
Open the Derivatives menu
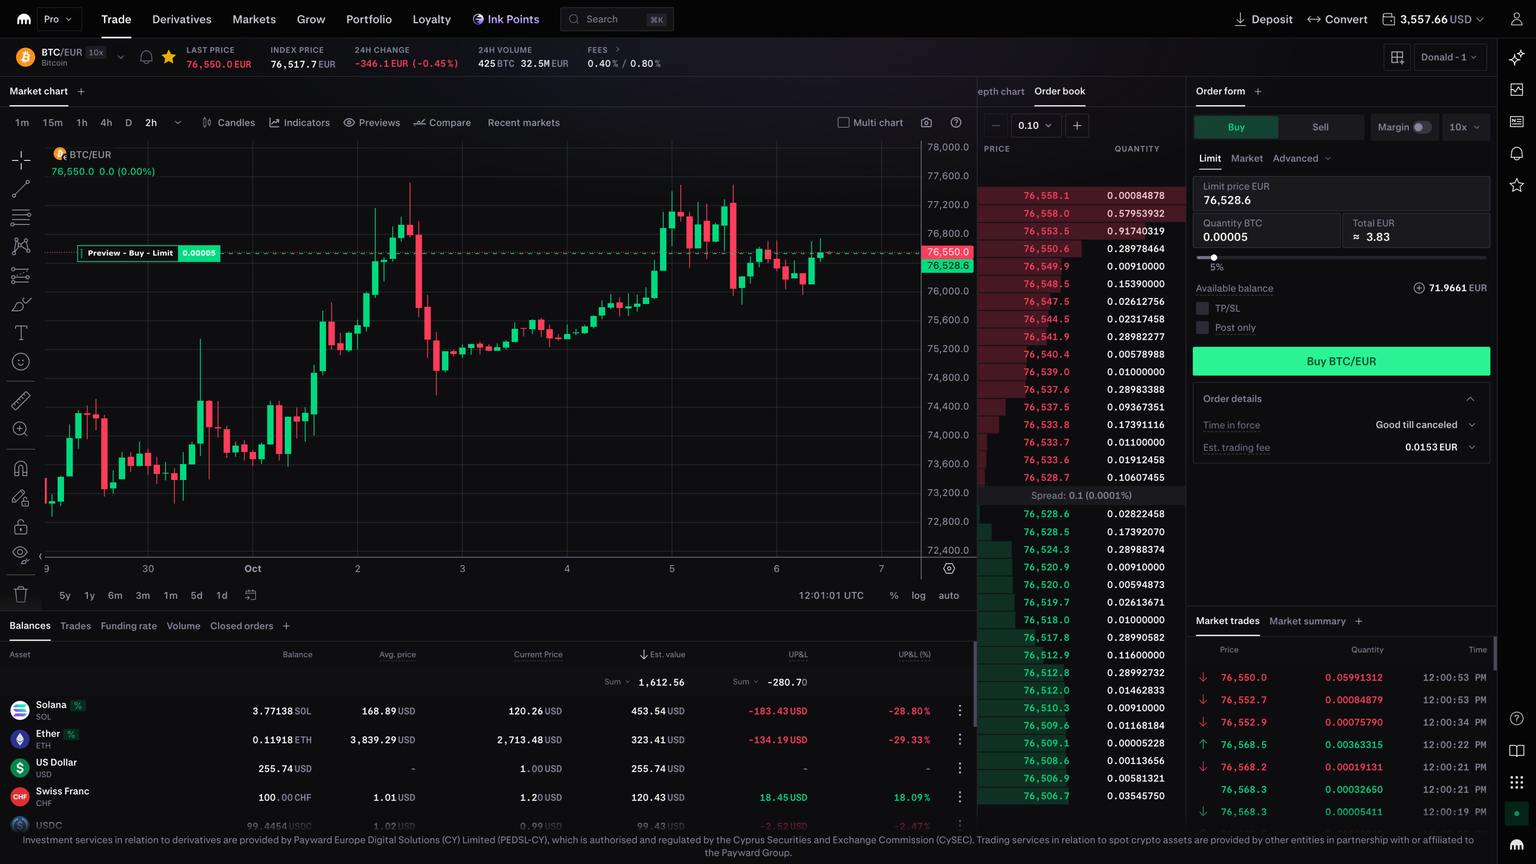tap(181, 19)
